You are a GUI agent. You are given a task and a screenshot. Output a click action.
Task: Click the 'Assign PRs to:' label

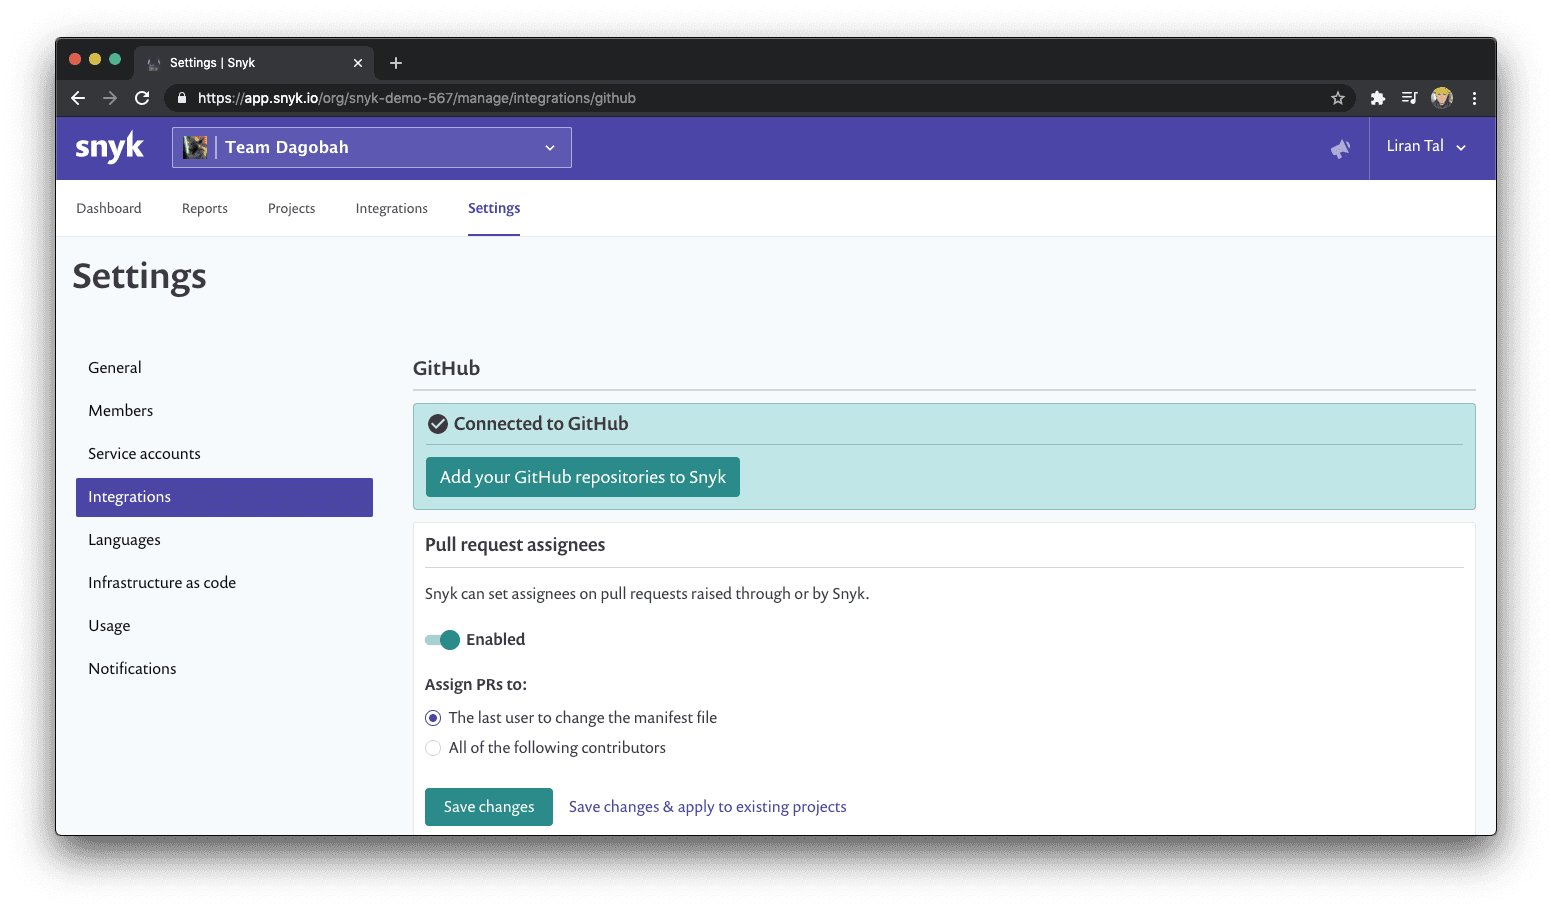pyautogui.click(x=476, y=685)
